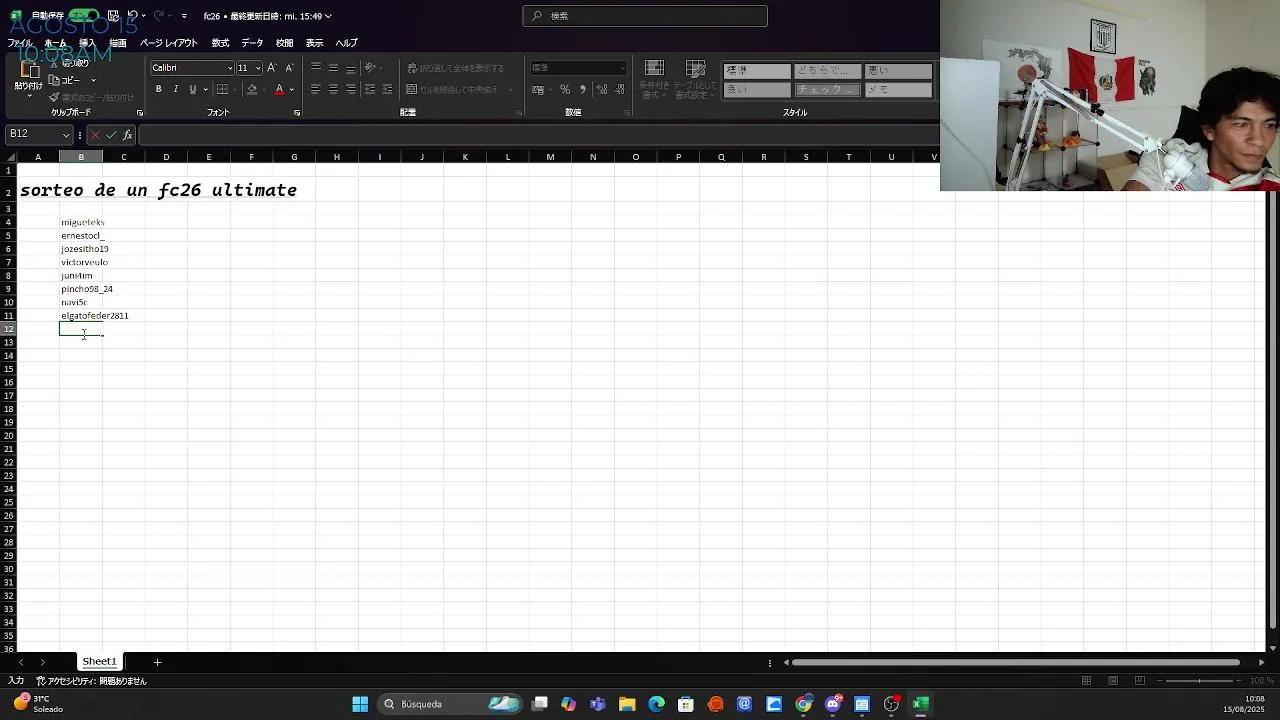Open the ファイル (File) menu tab
Screen dimensions: 1280x720
tap(20, 43)
